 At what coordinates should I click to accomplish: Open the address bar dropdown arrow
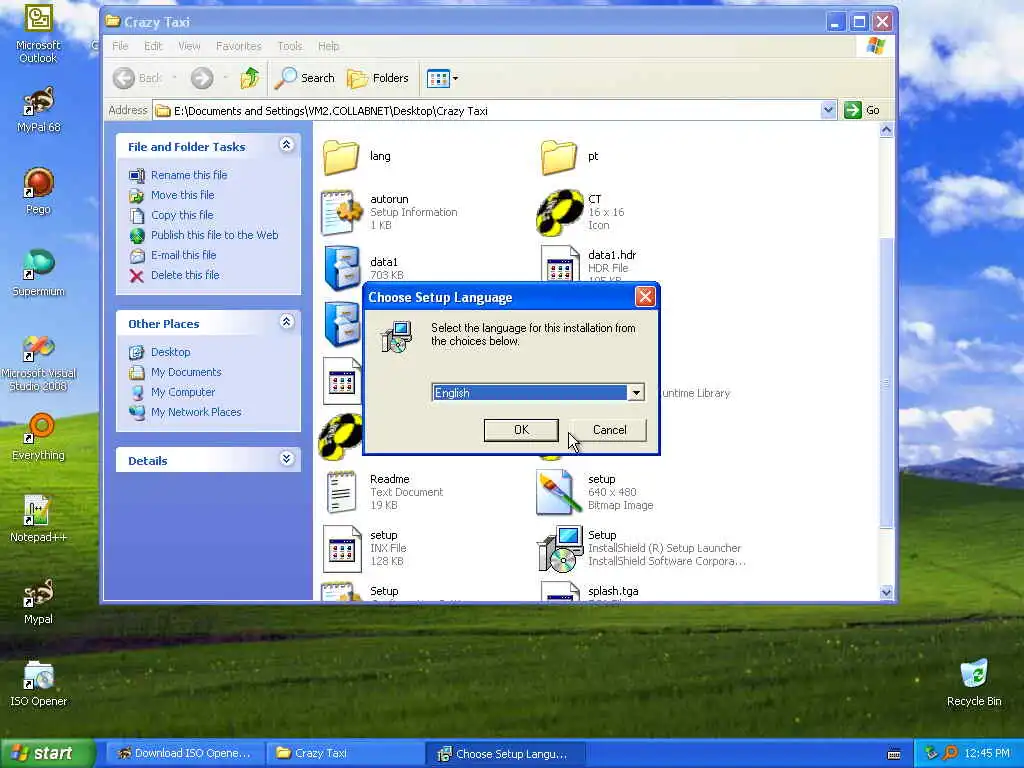(x=828, y=110)
